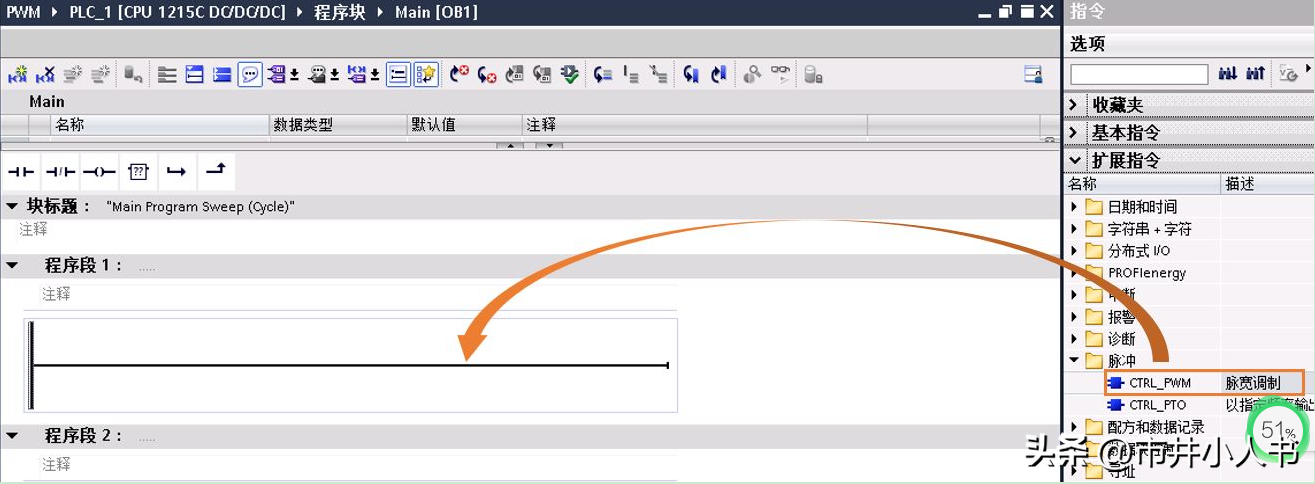
Task: Click the close branch icon
Action: [215, 172]
